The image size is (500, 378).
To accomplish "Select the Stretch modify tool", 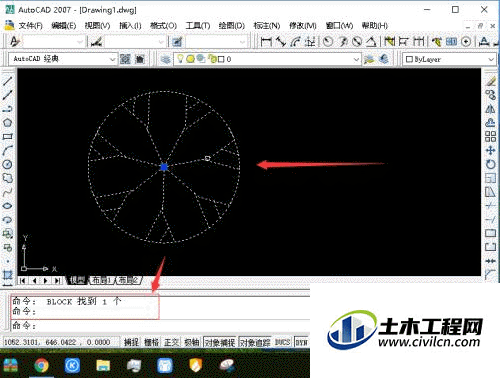I will pyautogui.click(x=490, y=192).
